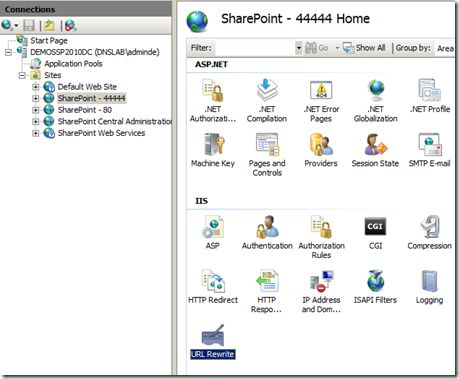459x379 pixels.
Task: Open .NET Globalization feature
Action: pos(375,100)
